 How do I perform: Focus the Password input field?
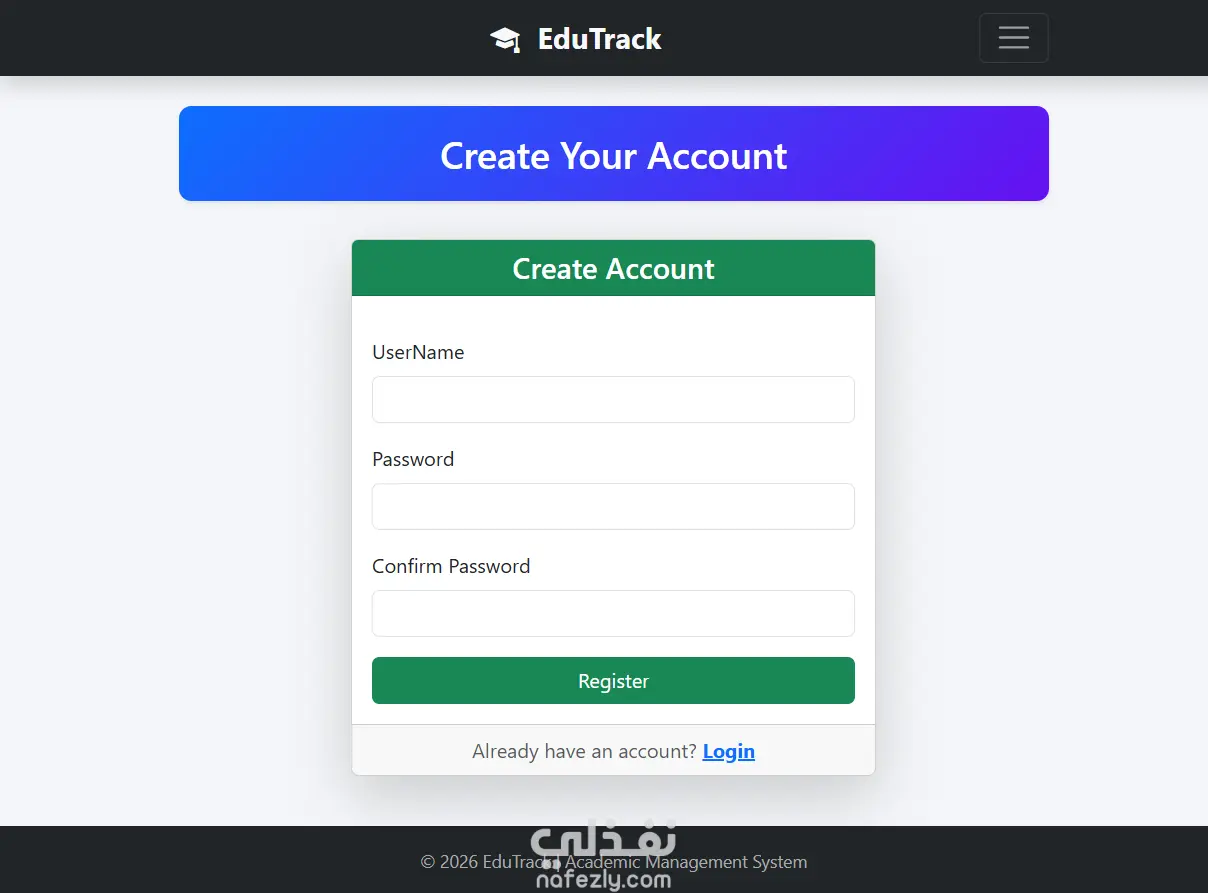pos(613,506)
